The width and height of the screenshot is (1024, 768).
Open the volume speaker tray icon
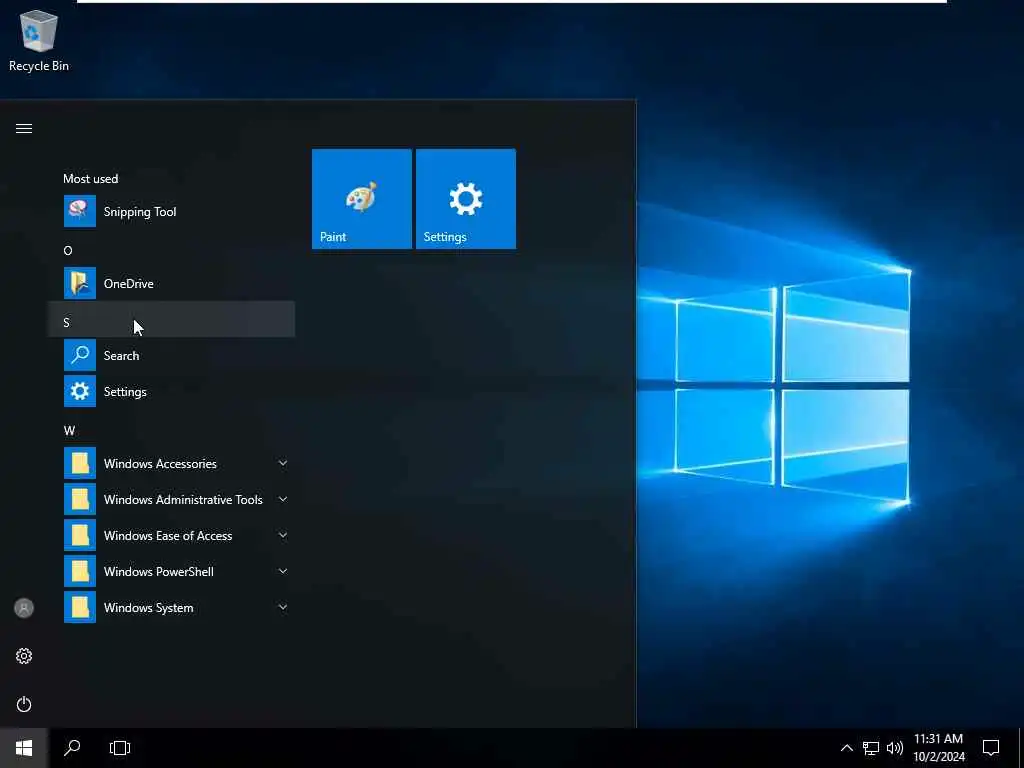[895, 748]
